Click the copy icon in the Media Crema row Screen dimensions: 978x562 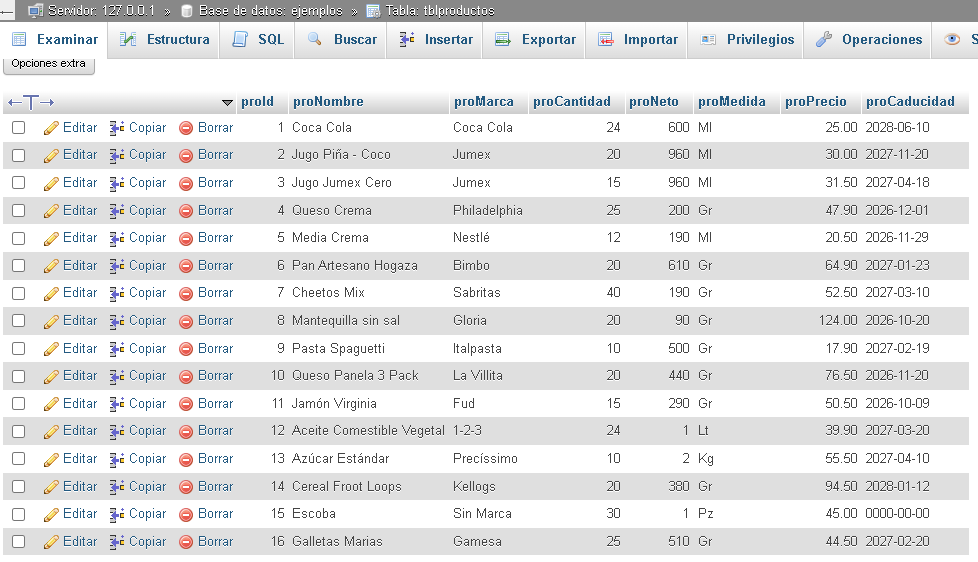click(117, 238)
